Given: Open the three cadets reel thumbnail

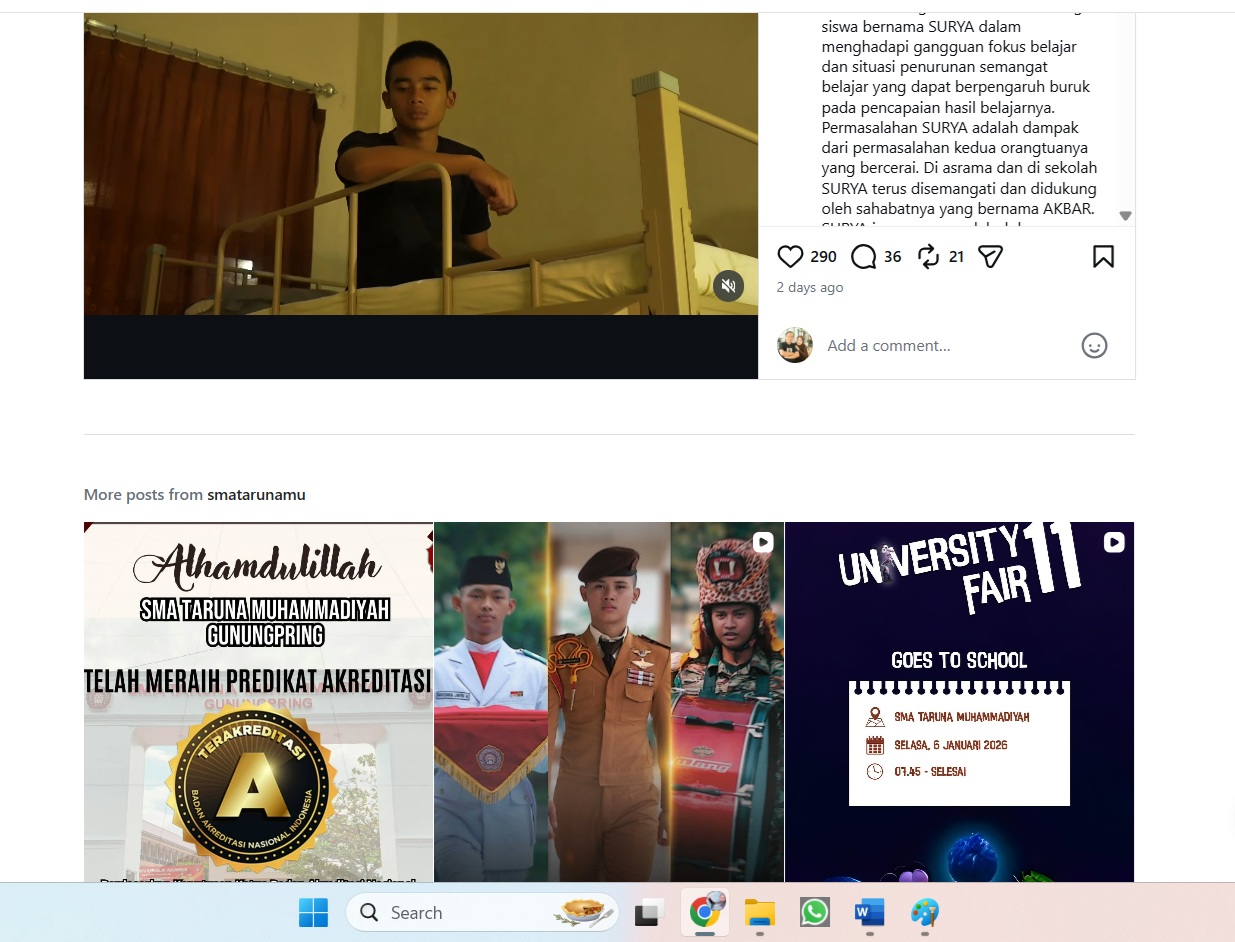Looking at the screenshot, I should pyautogui.click(x=609, y=700).
